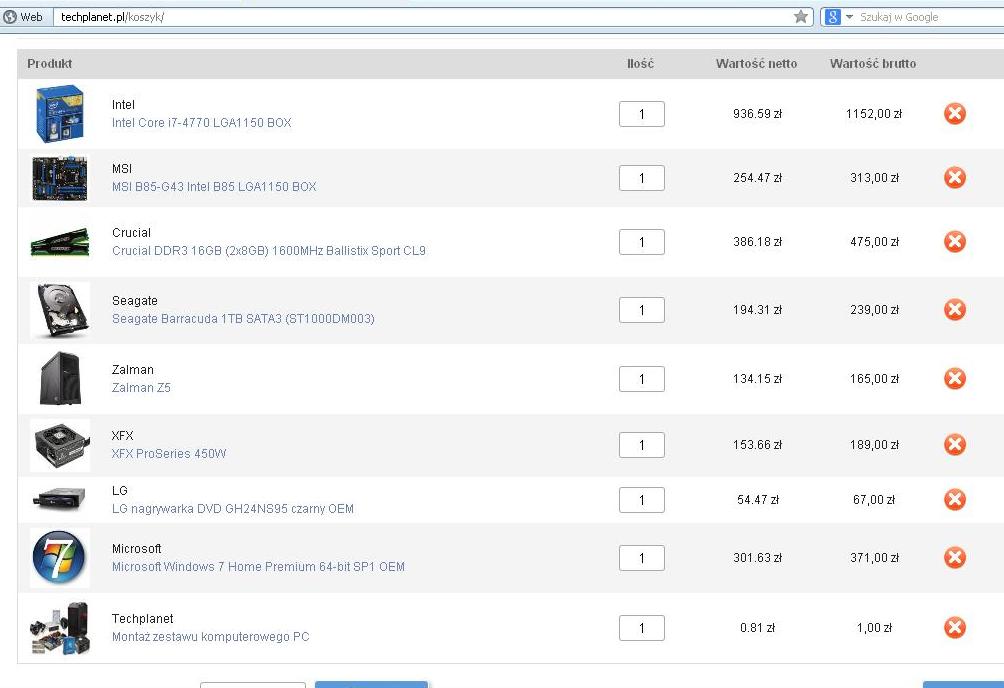Bookmark page with the star icon

click(x=800, y=17)
